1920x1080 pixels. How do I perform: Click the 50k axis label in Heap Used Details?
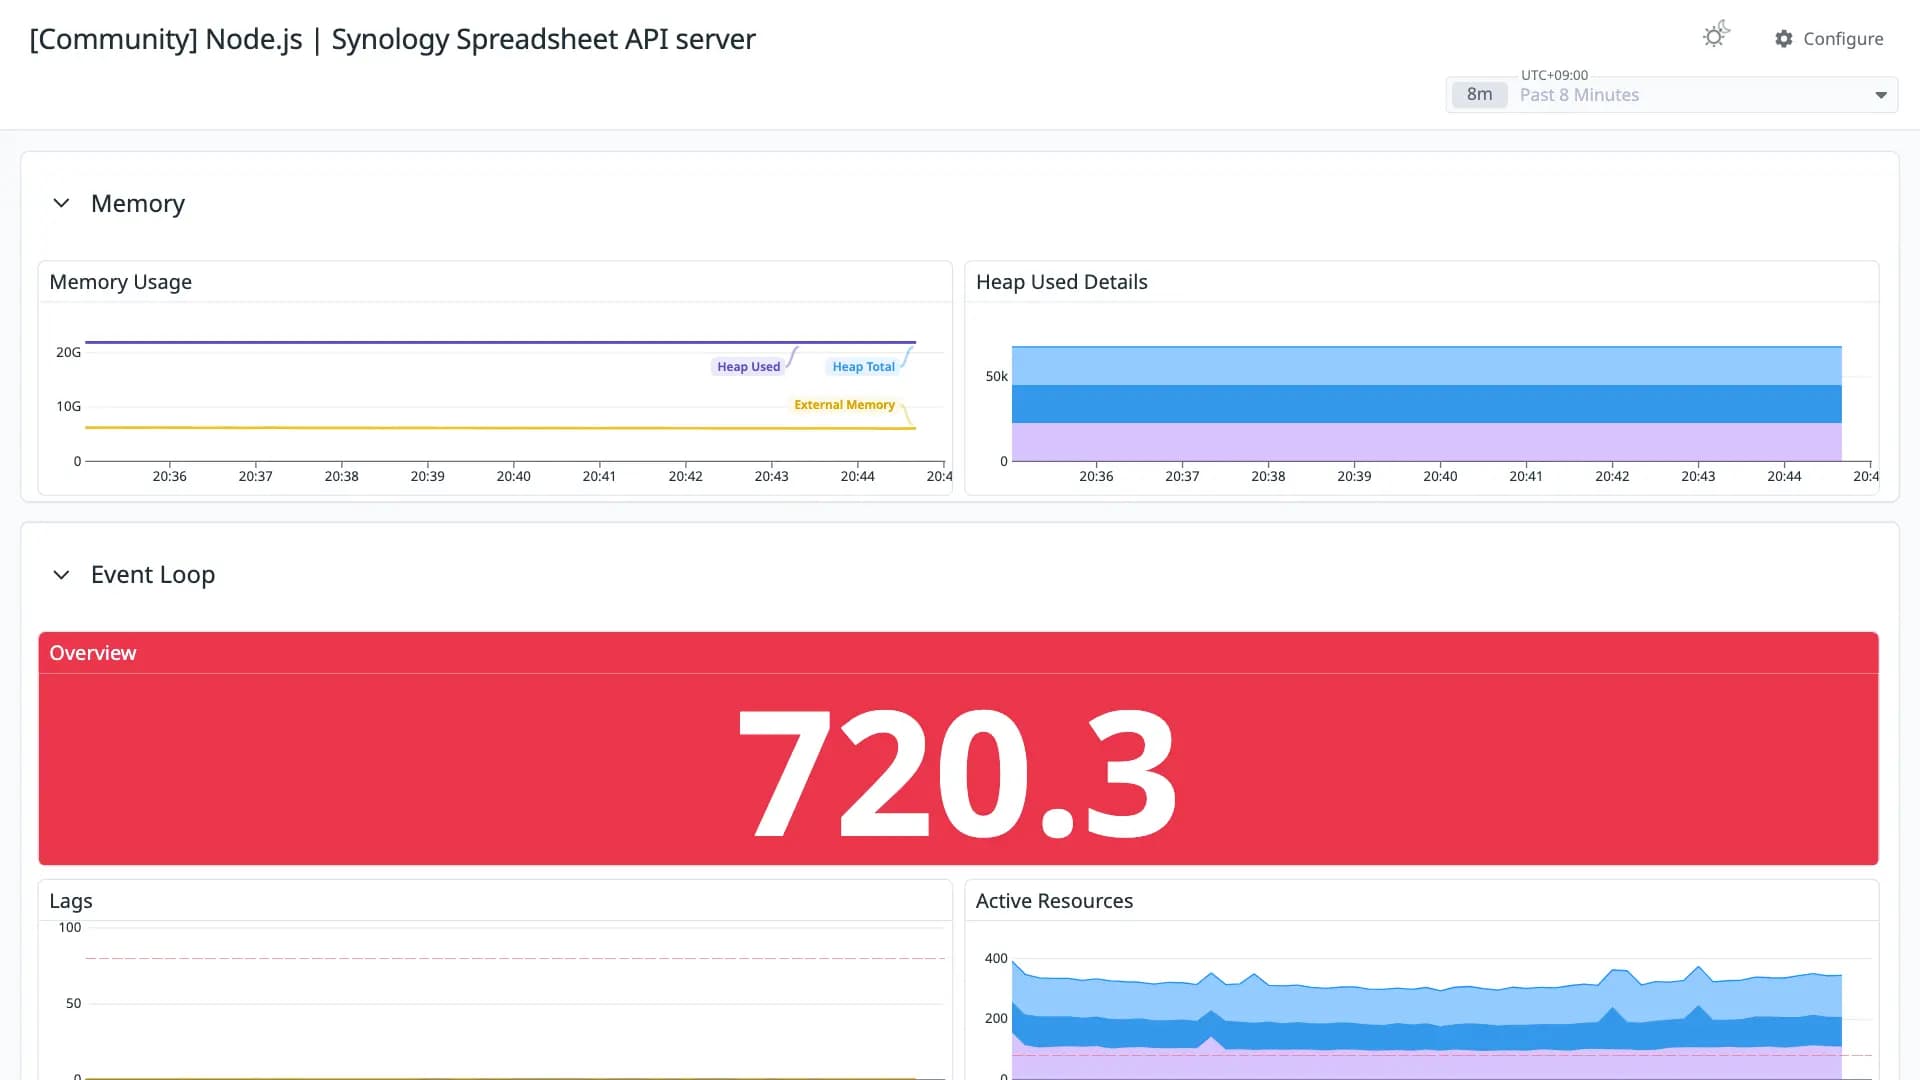(x=996, y=376)
